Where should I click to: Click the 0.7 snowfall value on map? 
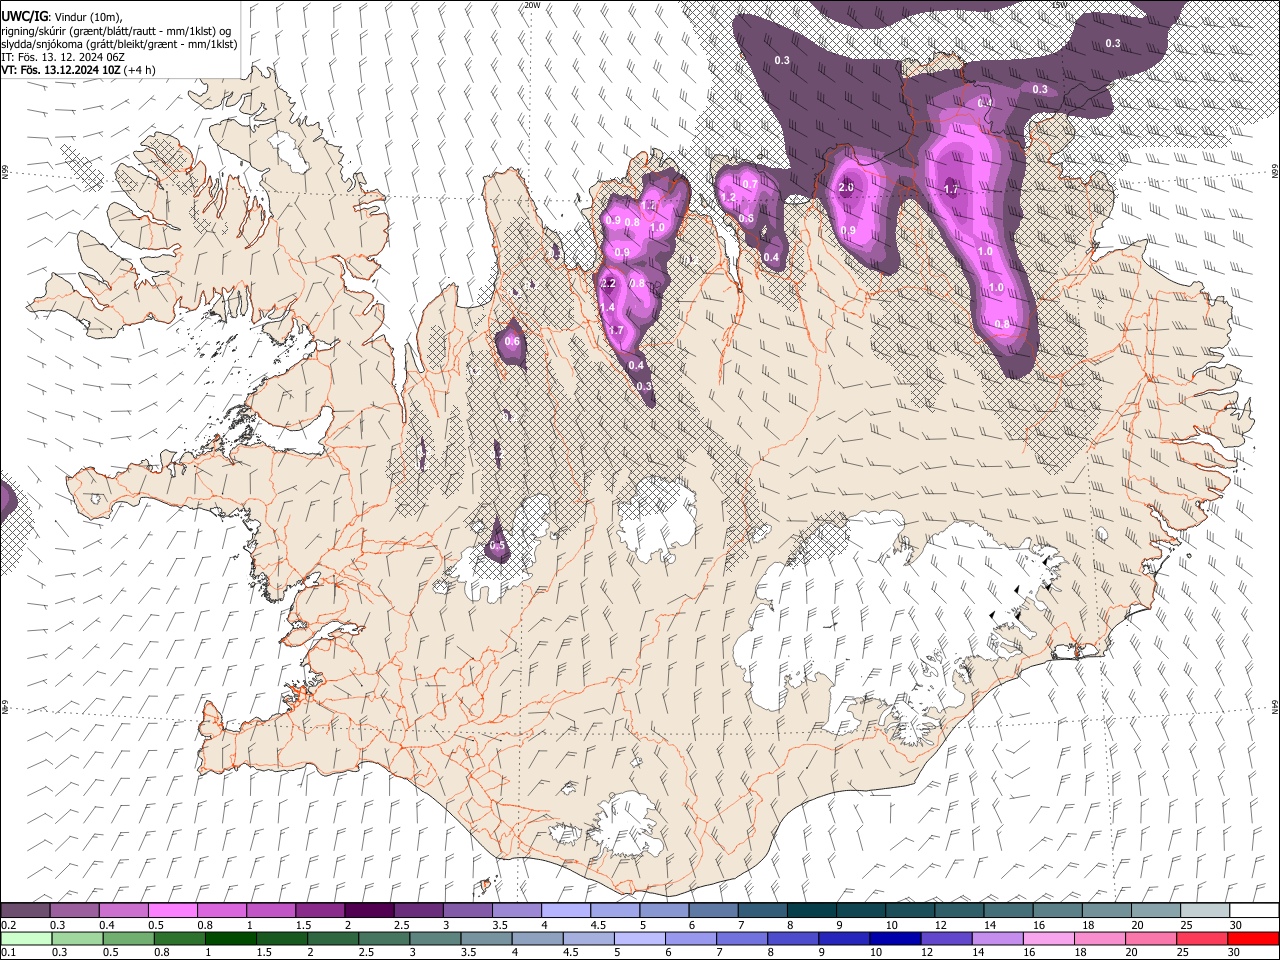coord(750,185)
